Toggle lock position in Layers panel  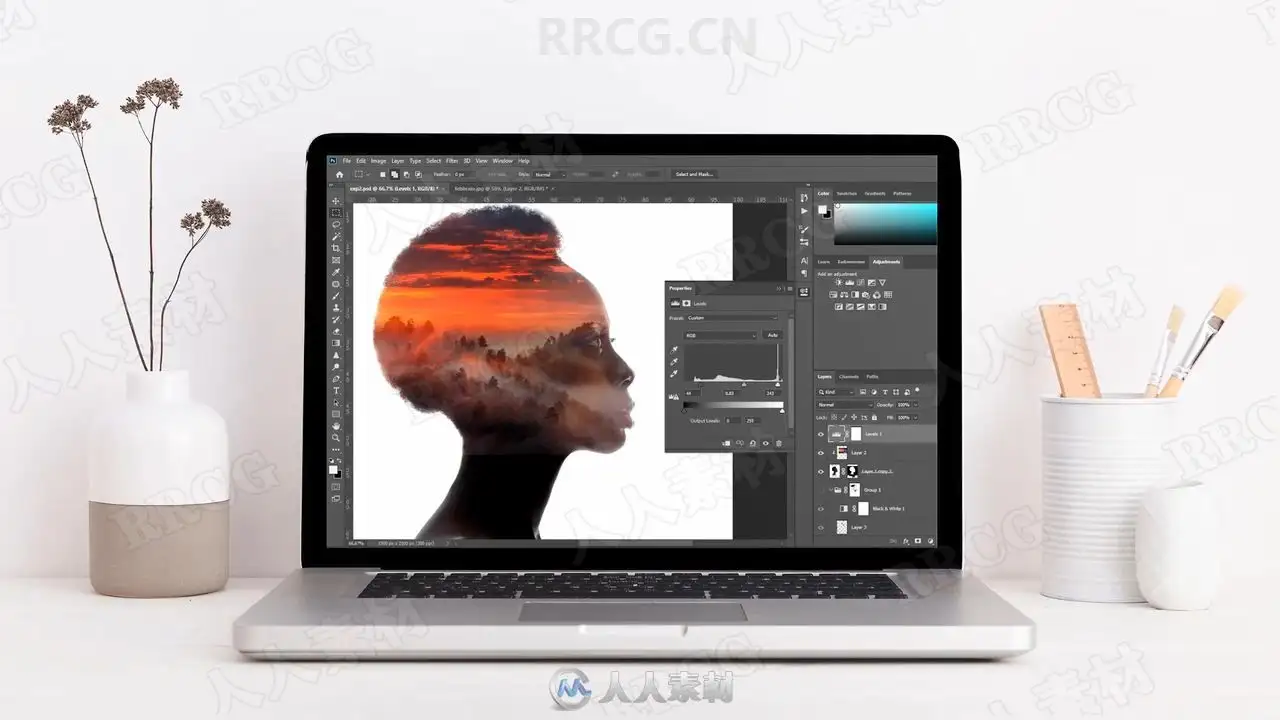tap(854, 417)
